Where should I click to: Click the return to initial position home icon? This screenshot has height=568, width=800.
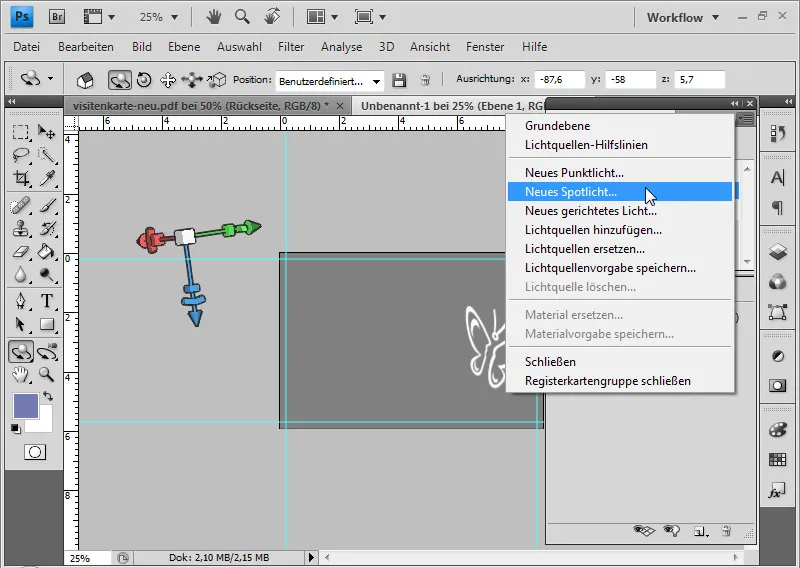click(85, 80)
